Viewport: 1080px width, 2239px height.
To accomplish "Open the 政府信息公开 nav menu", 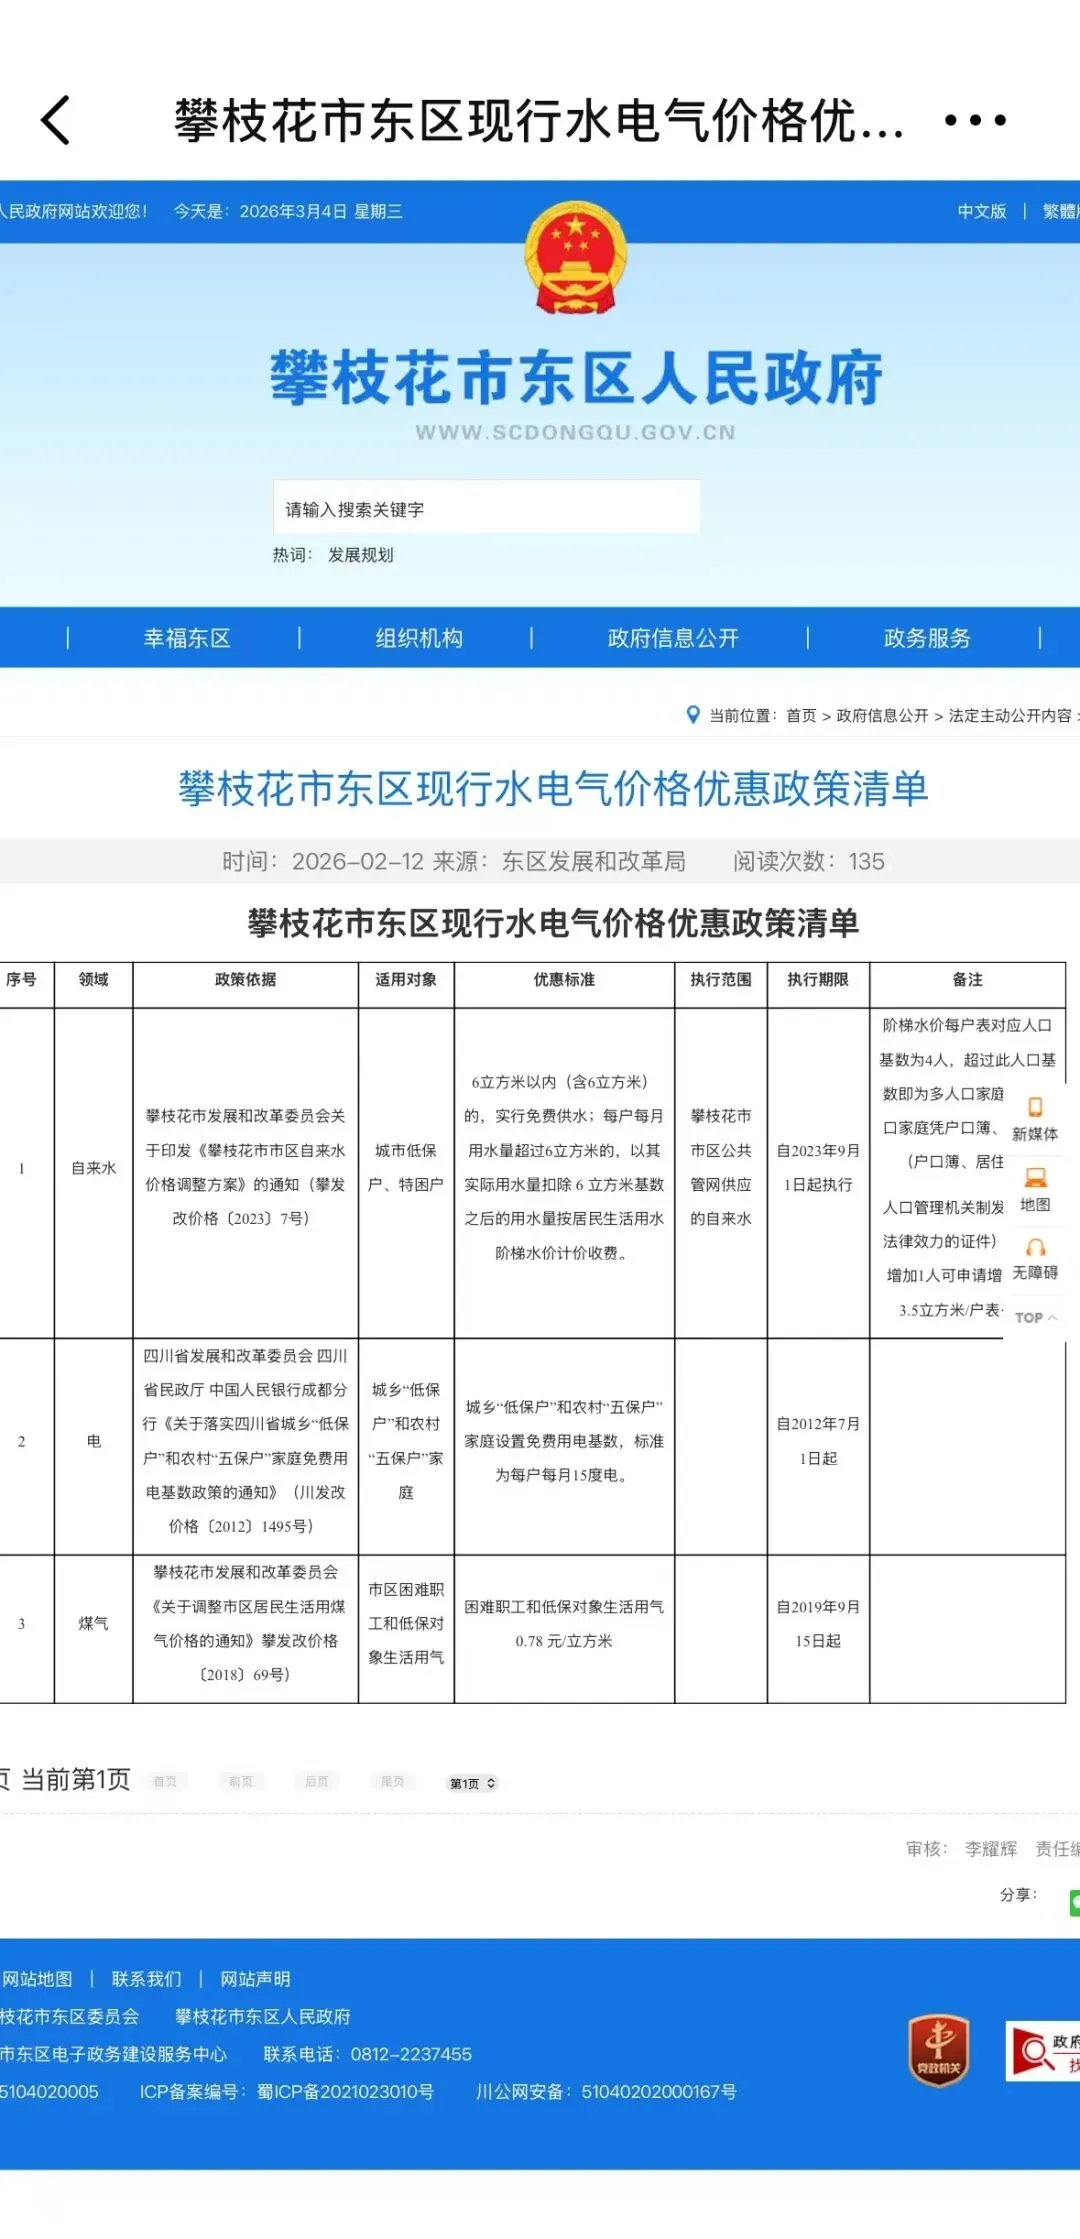I will [x=673, y=638].
